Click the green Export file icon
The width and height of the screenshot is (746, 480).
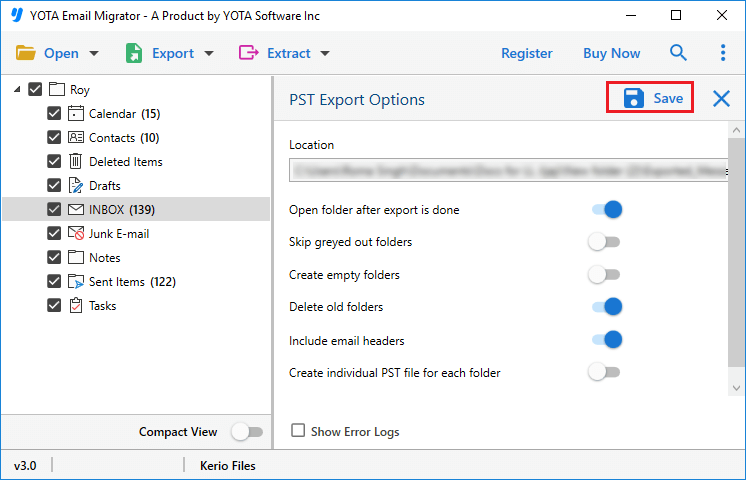tap(134, 53)
